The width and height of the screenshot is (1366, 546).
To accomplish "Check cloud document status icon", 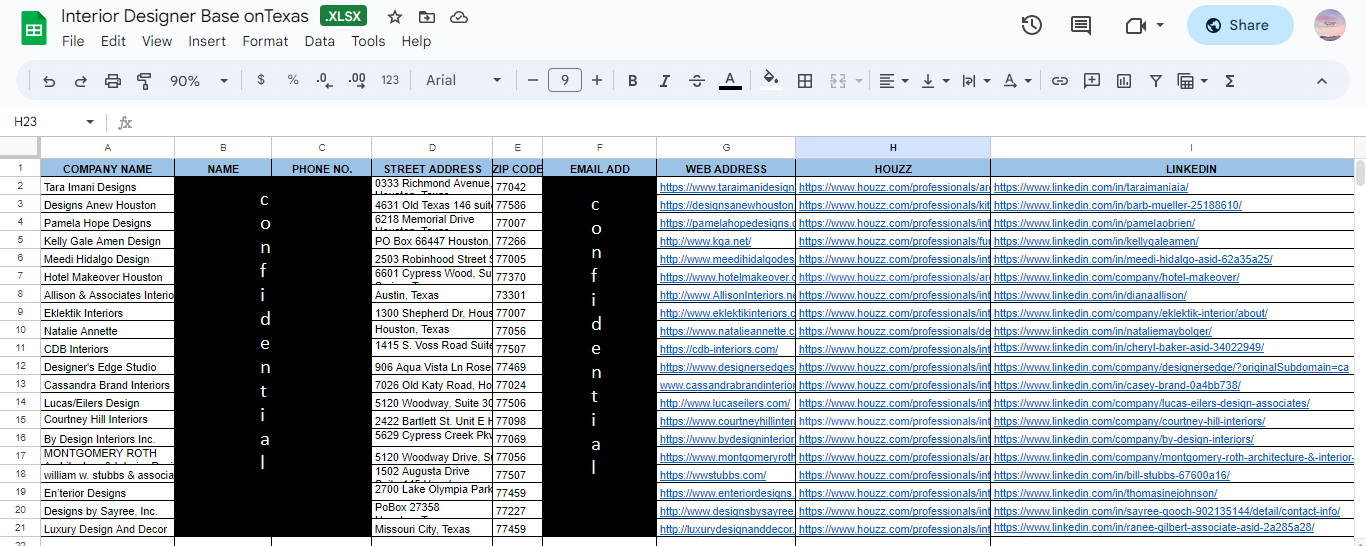I will pyautogui.click(x=459, y=17).
